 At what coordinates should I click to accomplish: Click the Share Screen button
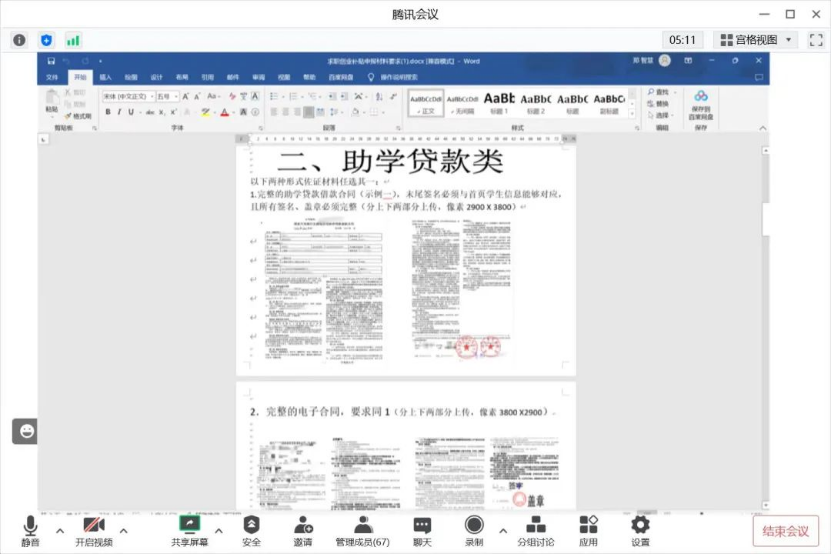[189, 530]
